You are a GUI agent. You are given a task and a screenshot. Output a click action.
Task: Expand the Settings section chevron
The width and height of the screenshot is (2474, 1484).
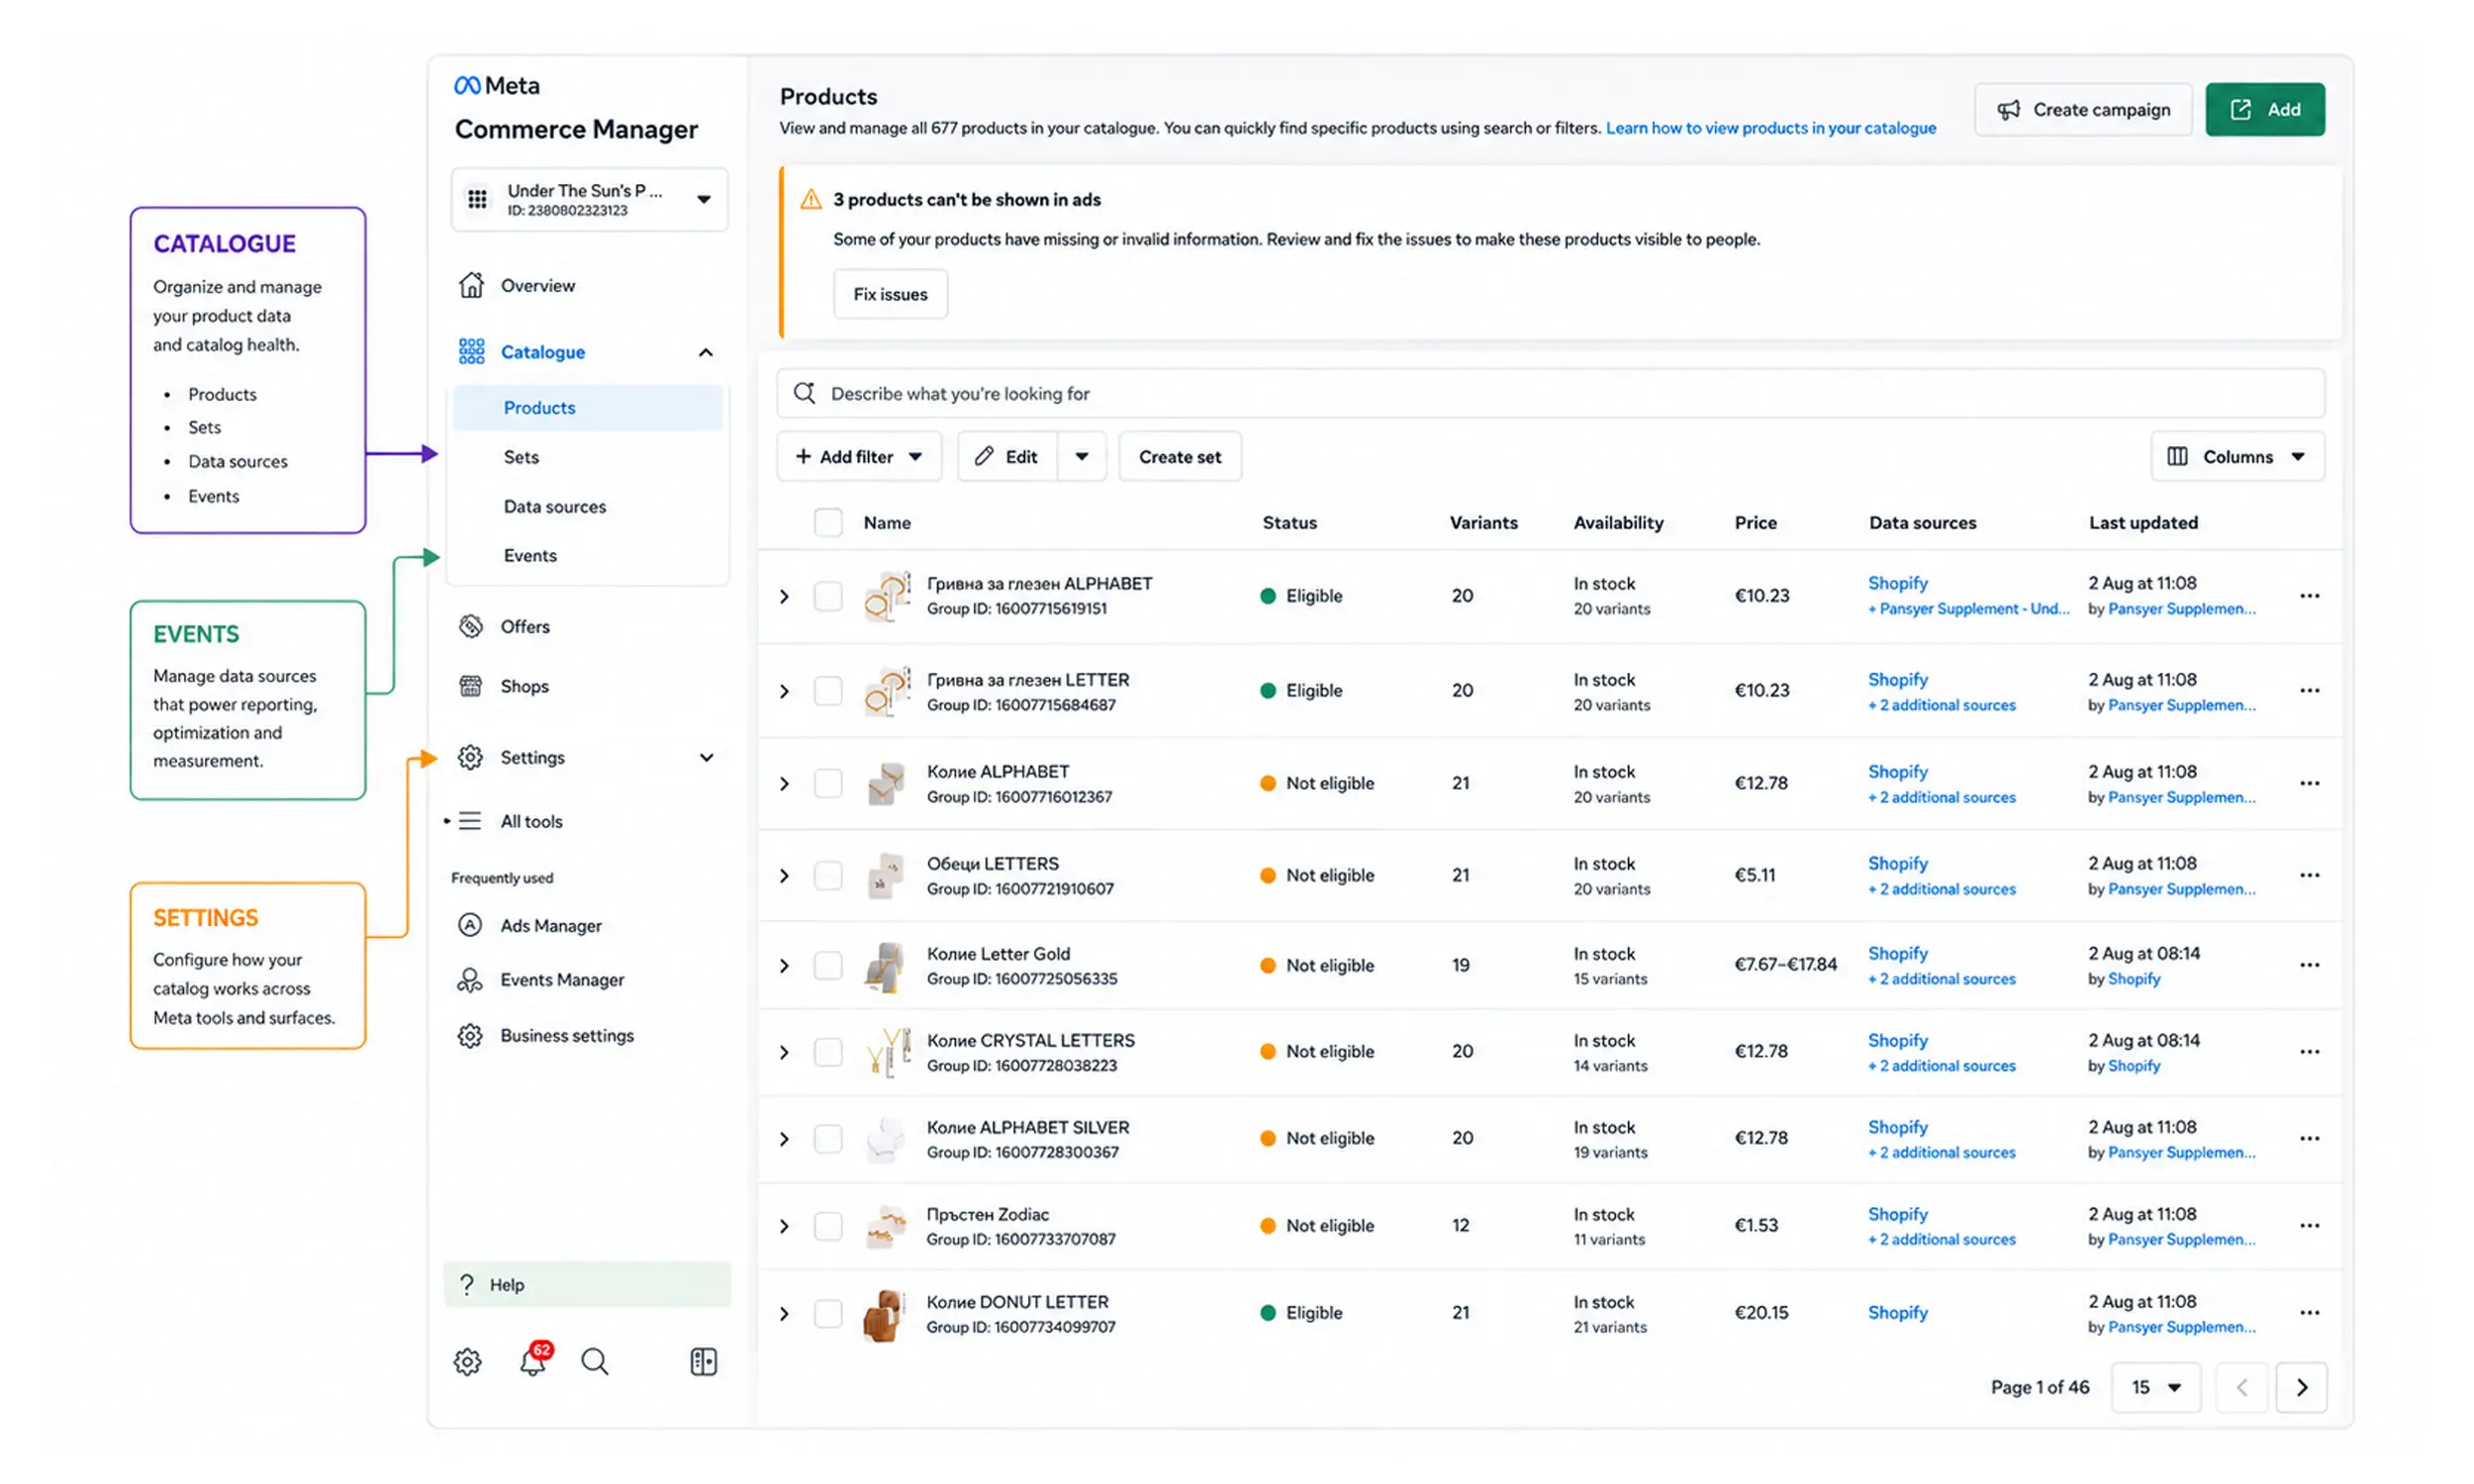click(706, 757)
